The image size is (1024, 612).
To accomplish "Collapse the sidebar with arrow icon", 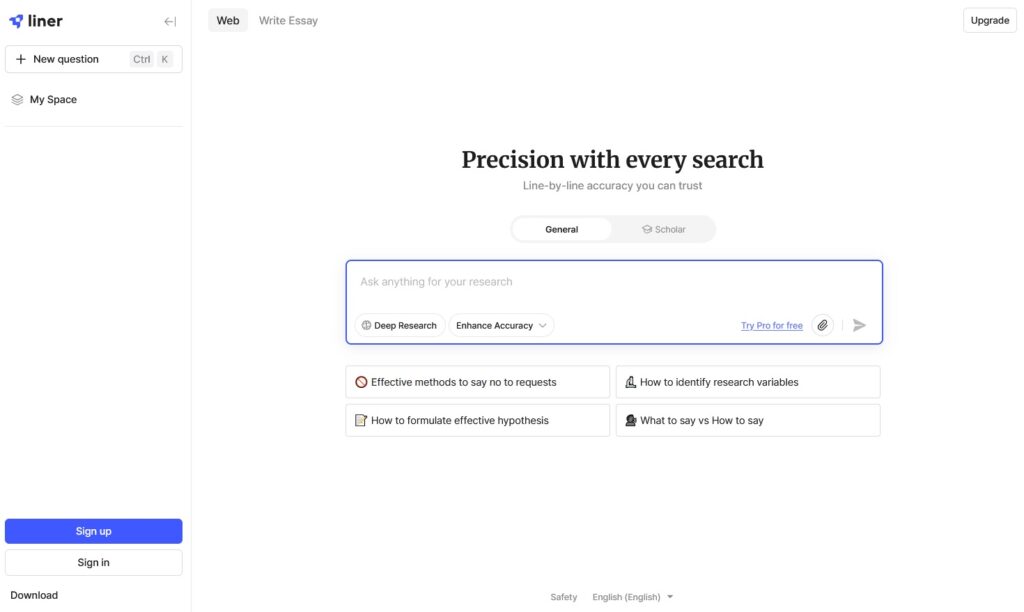I will pos(170,22).
